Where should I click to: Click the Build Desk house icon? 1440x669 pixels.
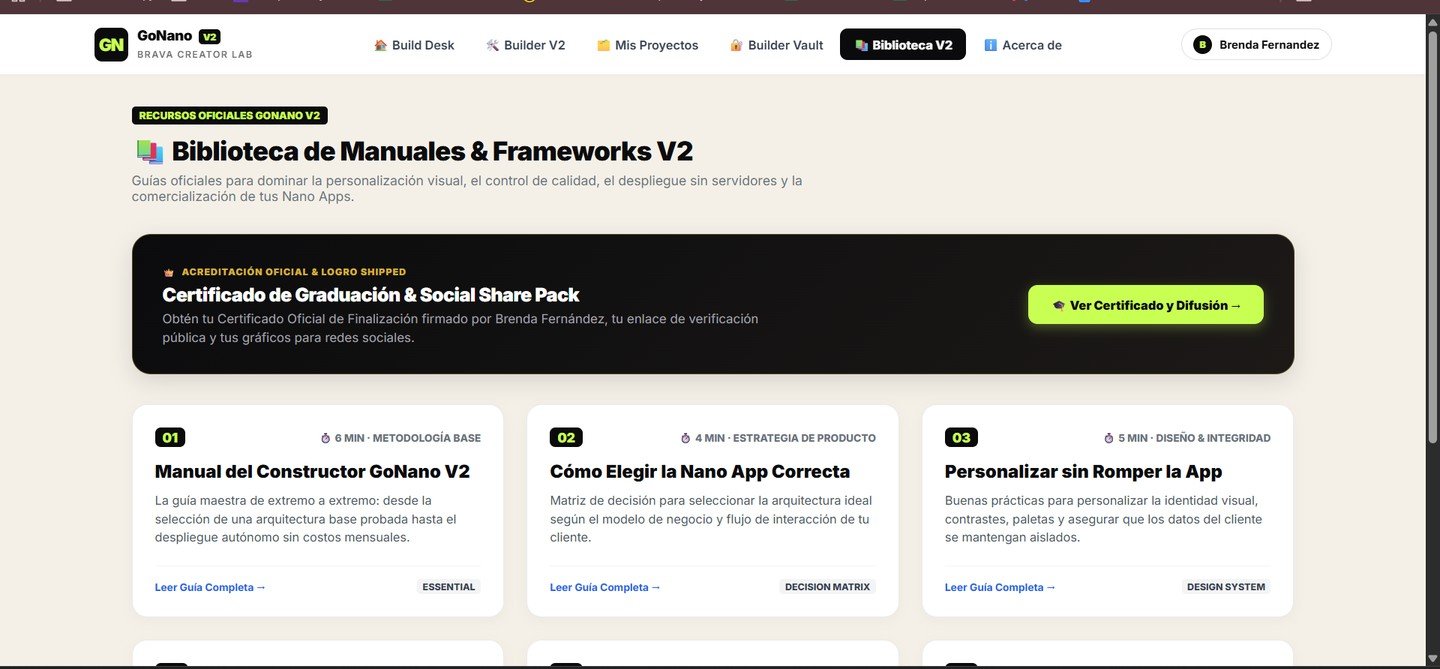pyautogui.click(x=380, y=45)
